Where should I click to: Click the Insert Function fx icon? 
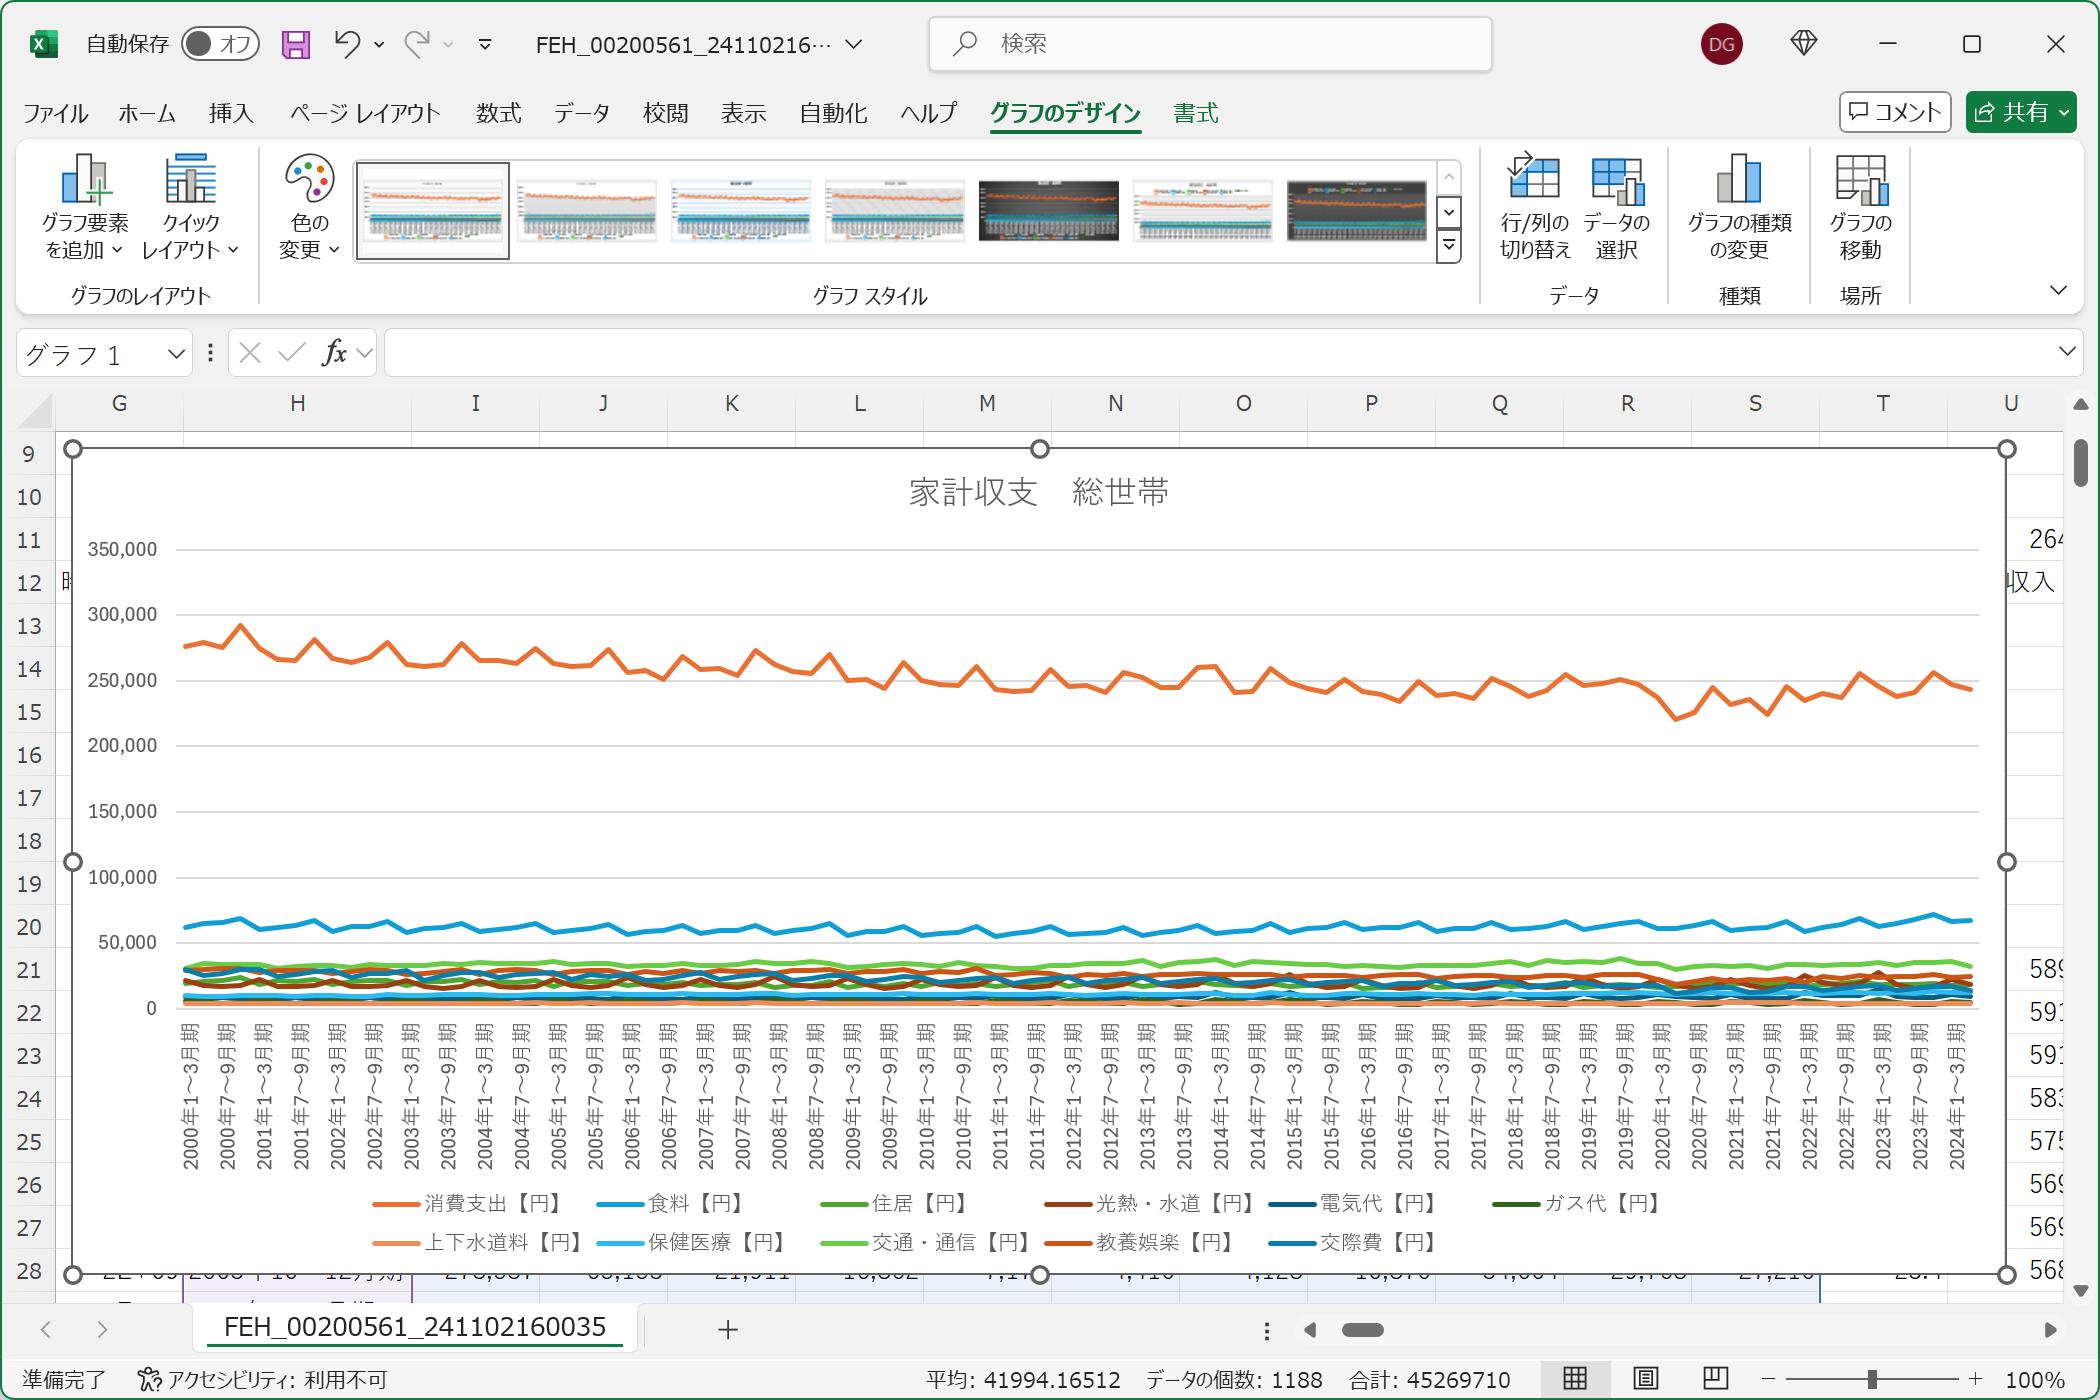coord(334,353)
